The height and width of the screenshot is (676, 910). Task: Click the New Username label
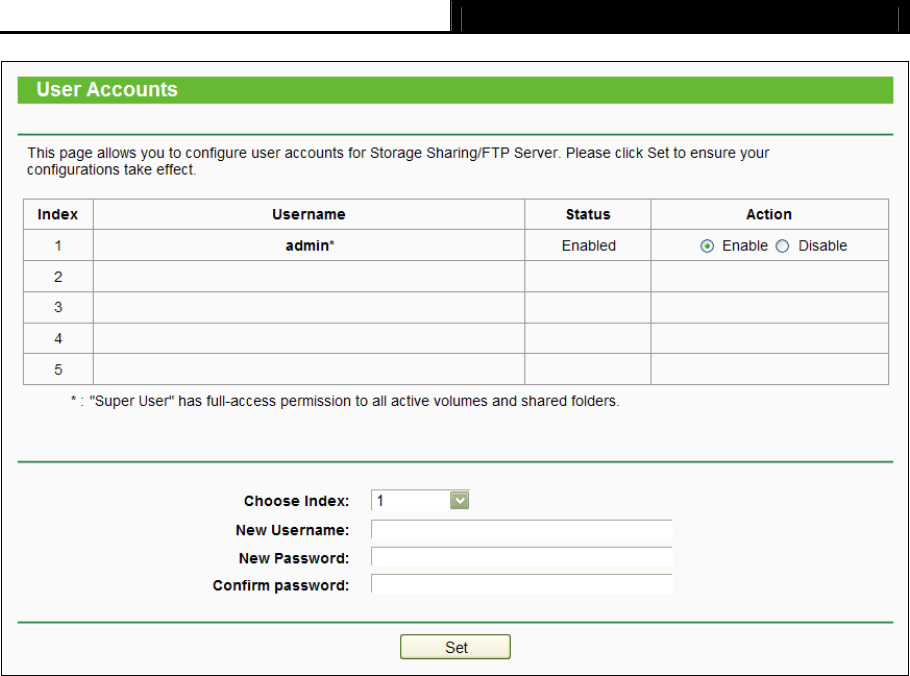pos(292,530)
